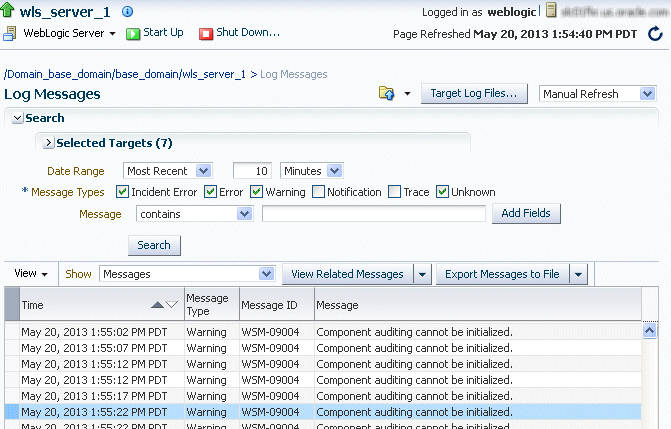This screenshot has height=429, width=671.
Task: Click the select-all table corner cell
Action: (x=12, y=304)
